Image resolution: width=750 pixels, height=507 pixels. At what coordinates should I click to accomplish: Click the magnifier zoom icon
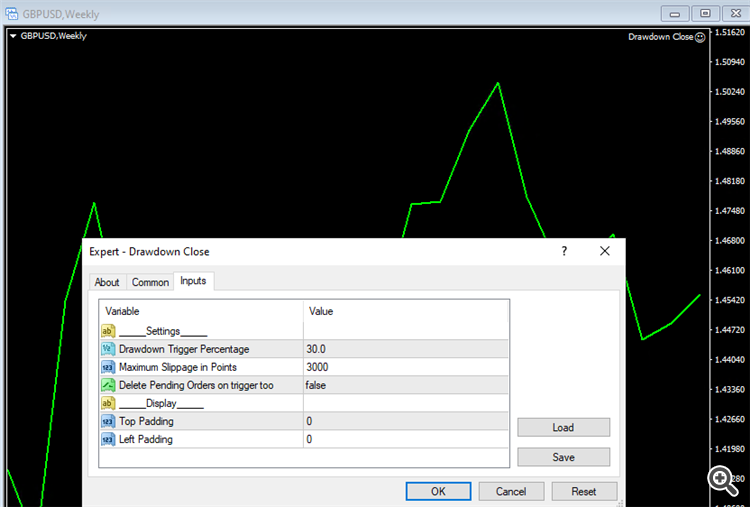pos(722,481)
